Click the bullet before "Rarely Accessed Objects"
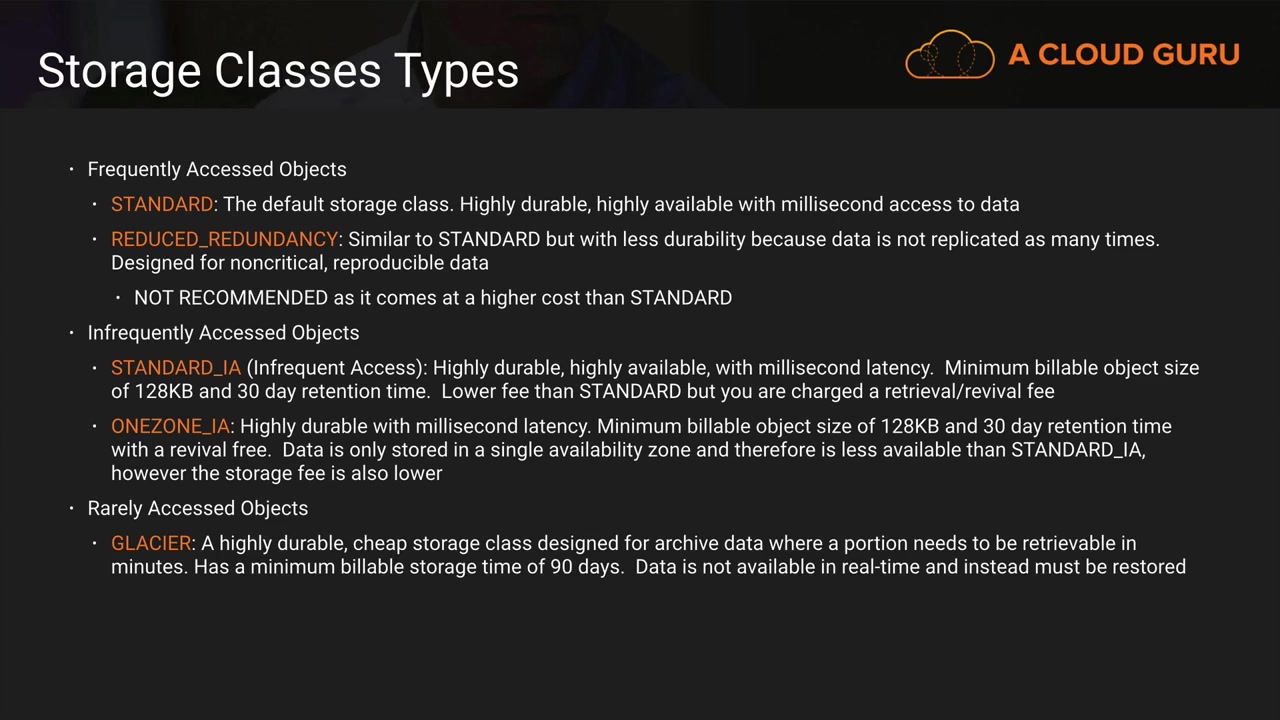 [72, 509]
